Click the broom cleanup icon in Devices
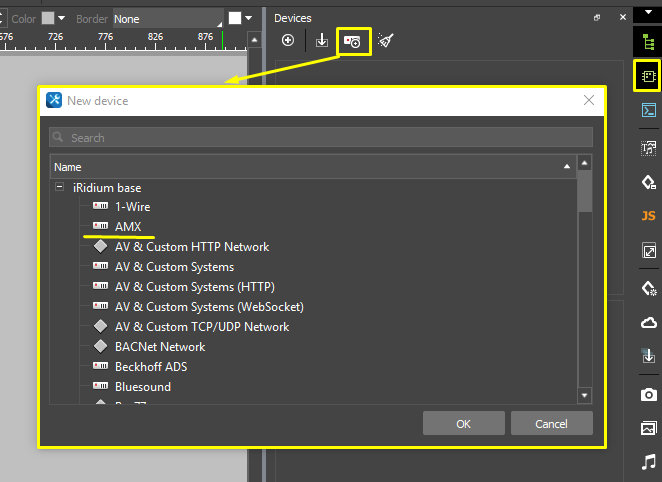The width and height of the screenshot is (662, 482). click(386, 41)
